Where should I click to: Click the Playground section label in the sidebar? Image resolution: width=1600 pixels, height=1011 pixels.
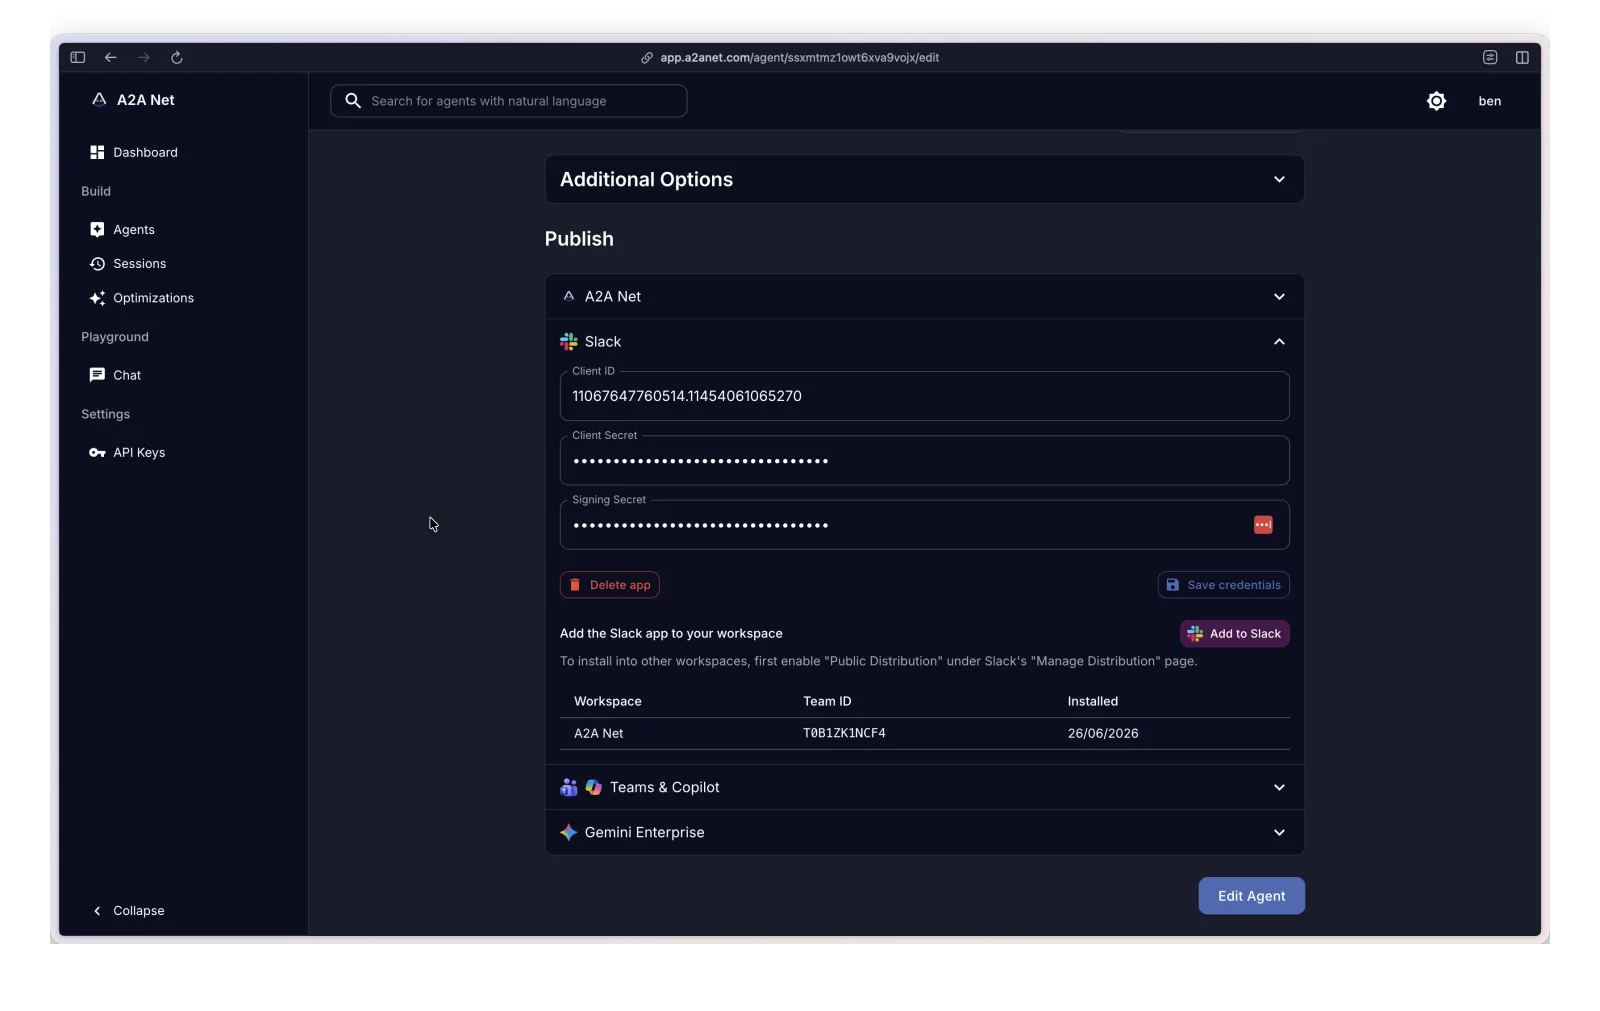coord(115,337)
